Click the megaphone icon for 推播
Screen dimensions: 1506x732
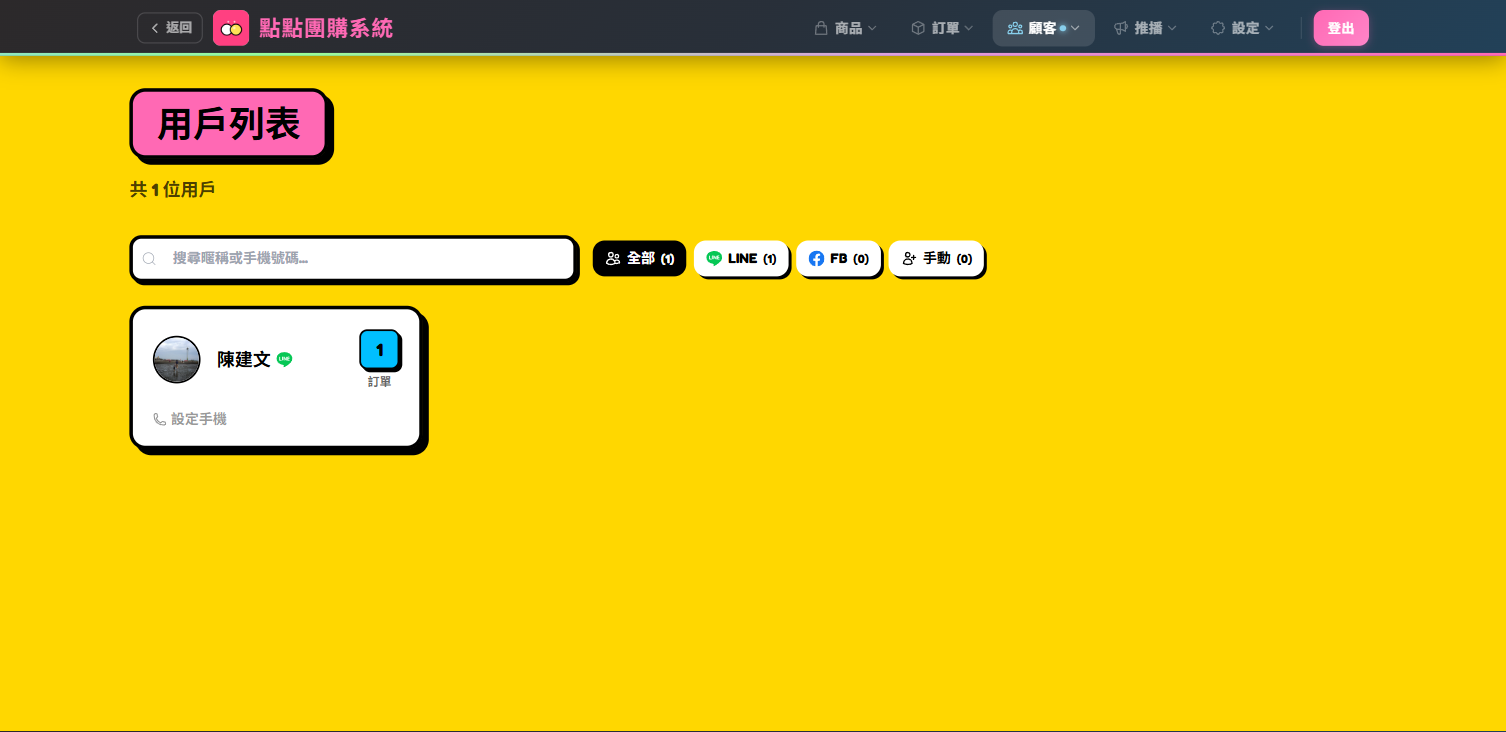(x=1121, y=28)
